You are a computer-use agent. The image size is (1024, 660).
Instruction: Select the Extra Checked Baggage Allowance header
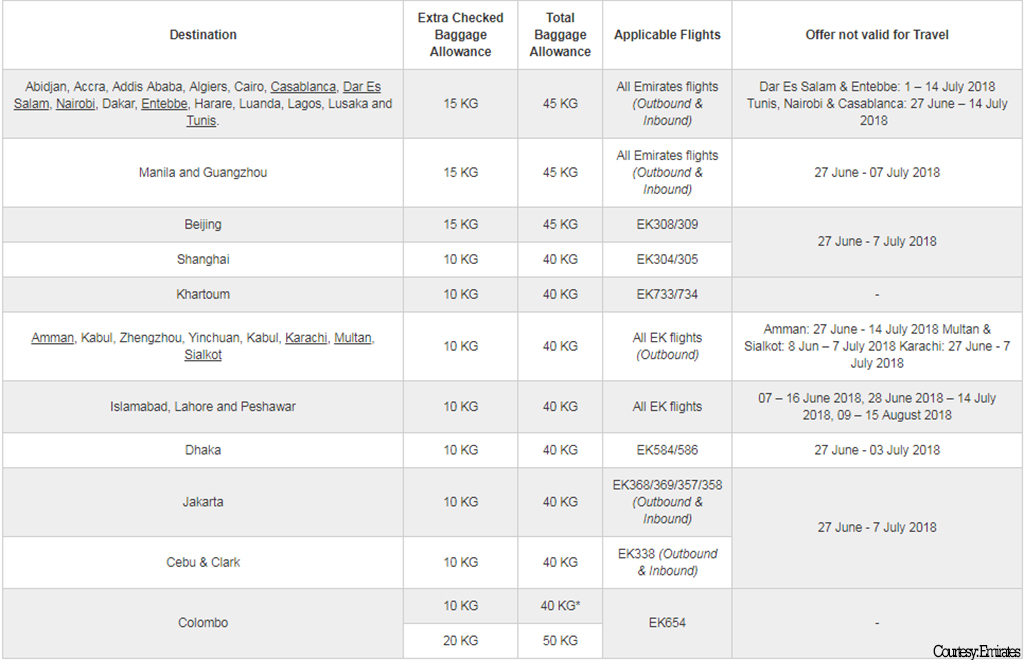[x=460, y=35]
